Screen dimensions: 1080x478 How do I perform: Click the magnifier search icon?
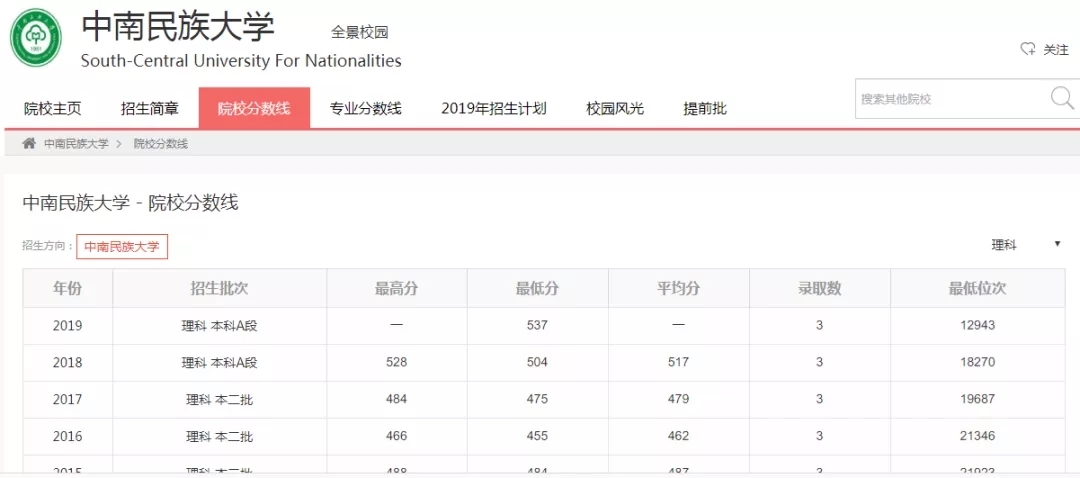[x=1061, y=98]
